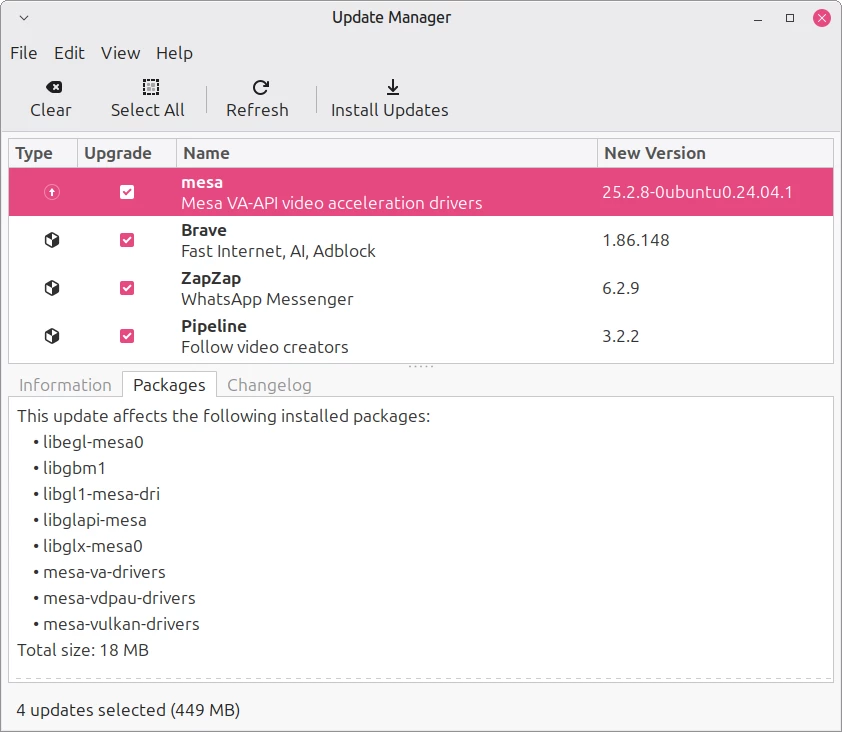This screenshot has width=842, height=732.
Task: Click mesa-vulkan-drivers in package list
Action: click(x=121, y=624)
